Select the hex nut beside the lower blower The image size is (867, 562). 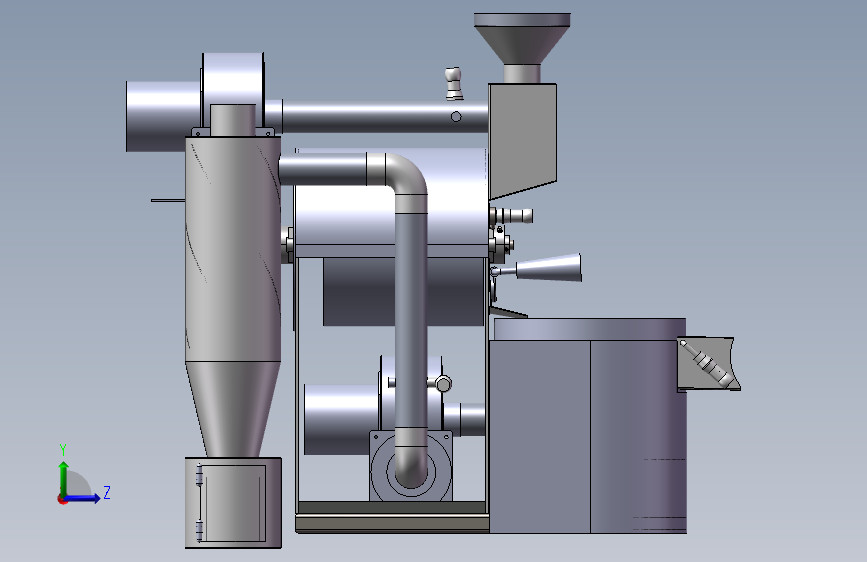pos(443,383)
